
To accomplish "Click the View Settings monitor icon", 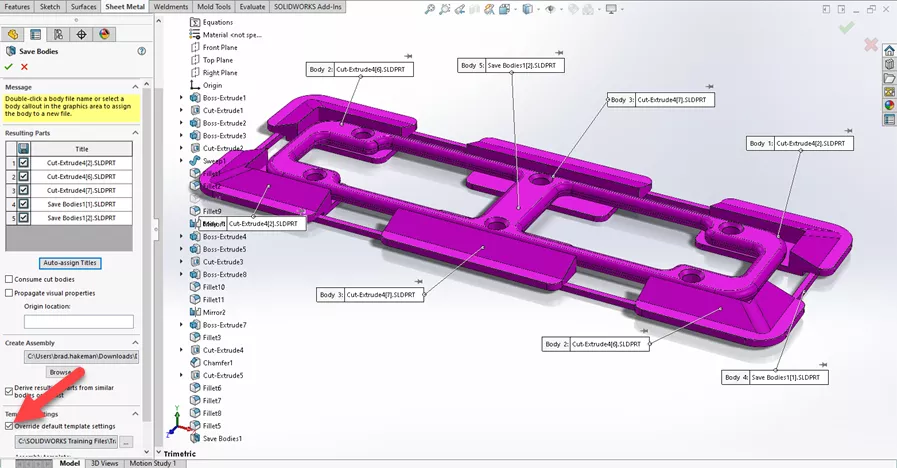I will click(611, 9).
